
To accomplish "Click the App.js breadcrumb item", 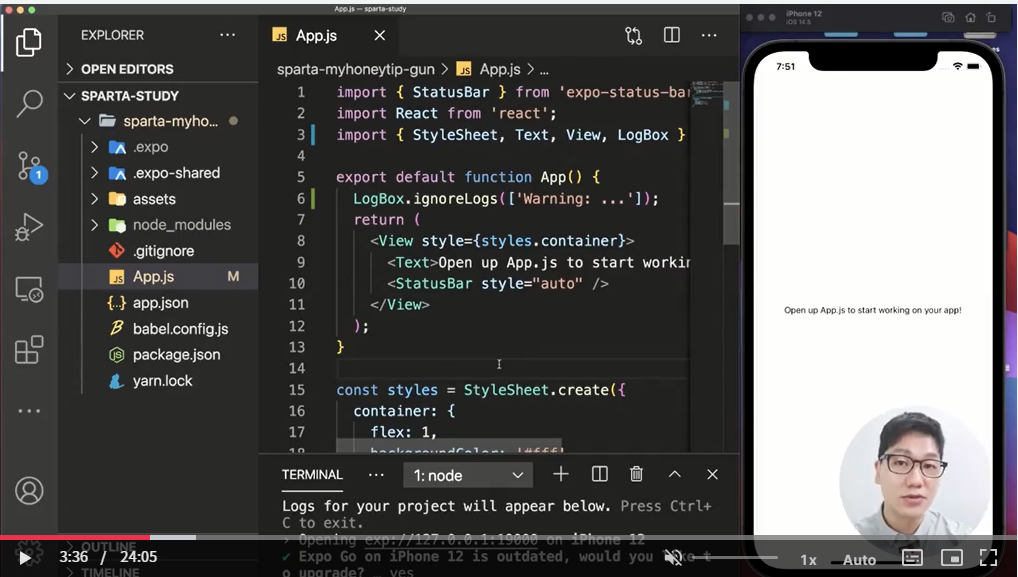I will coord(490,69).
